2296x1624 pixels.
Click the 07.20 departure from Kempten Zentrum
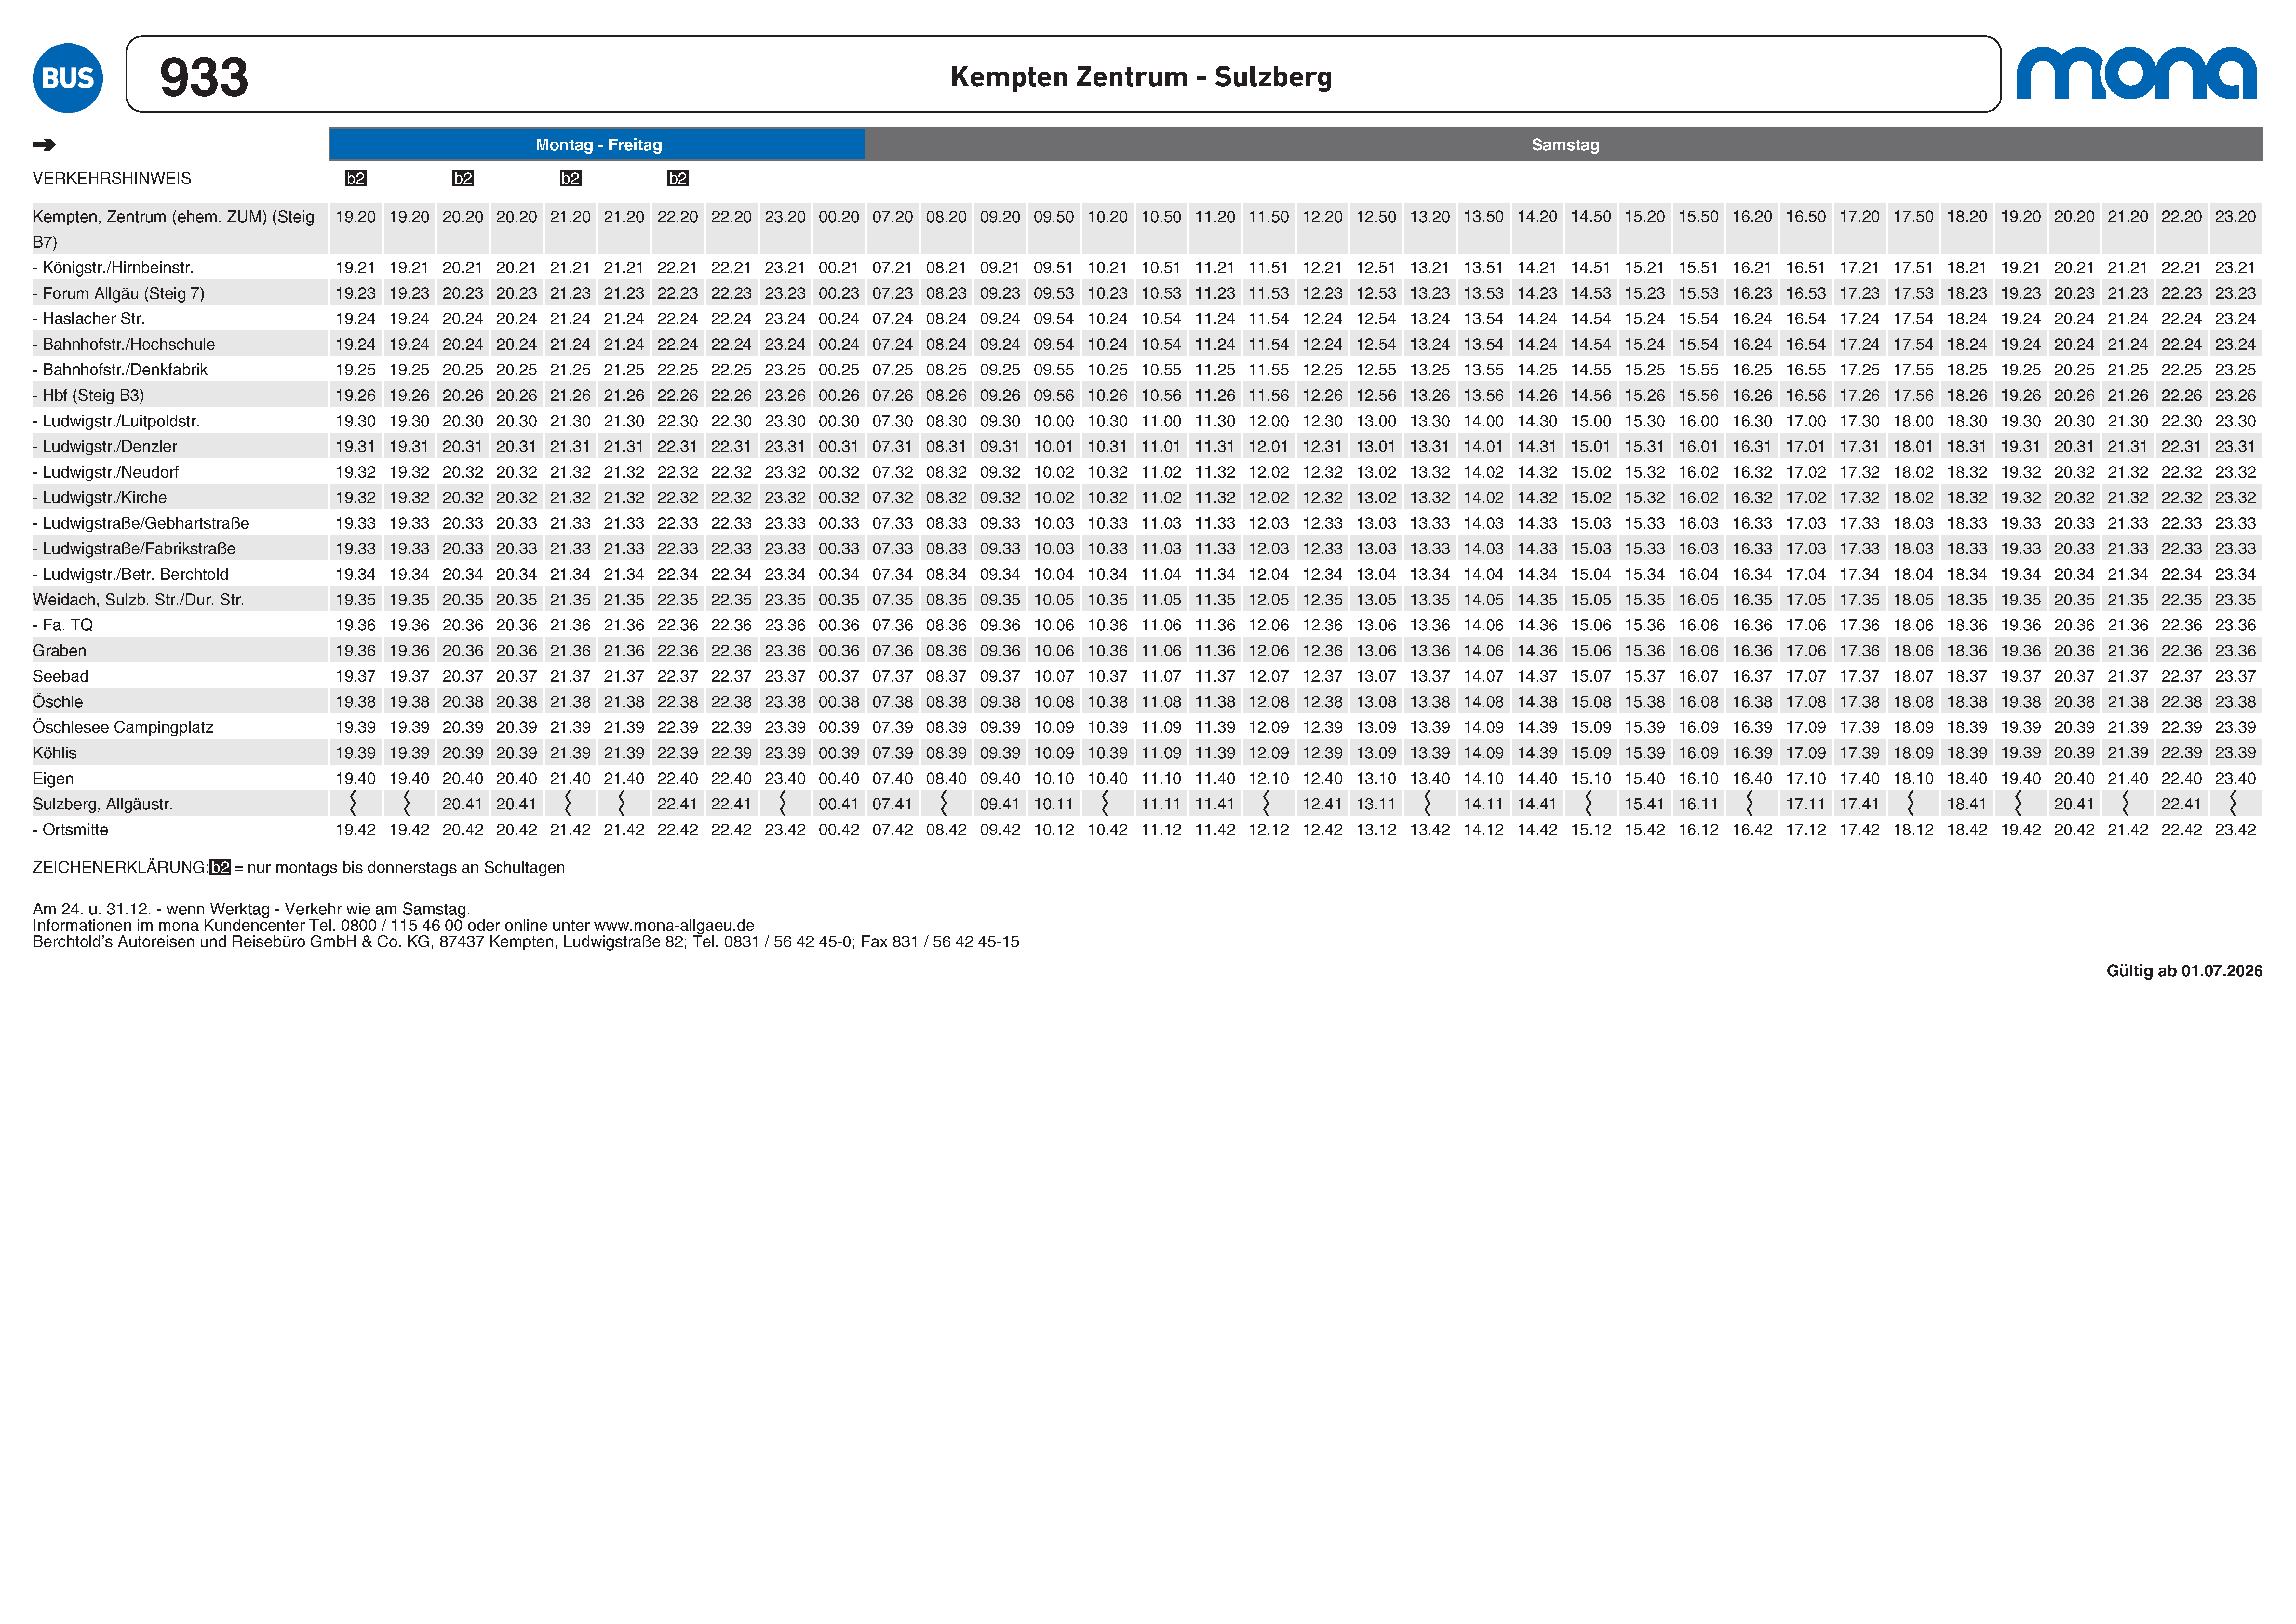click(x=892, y=217)
